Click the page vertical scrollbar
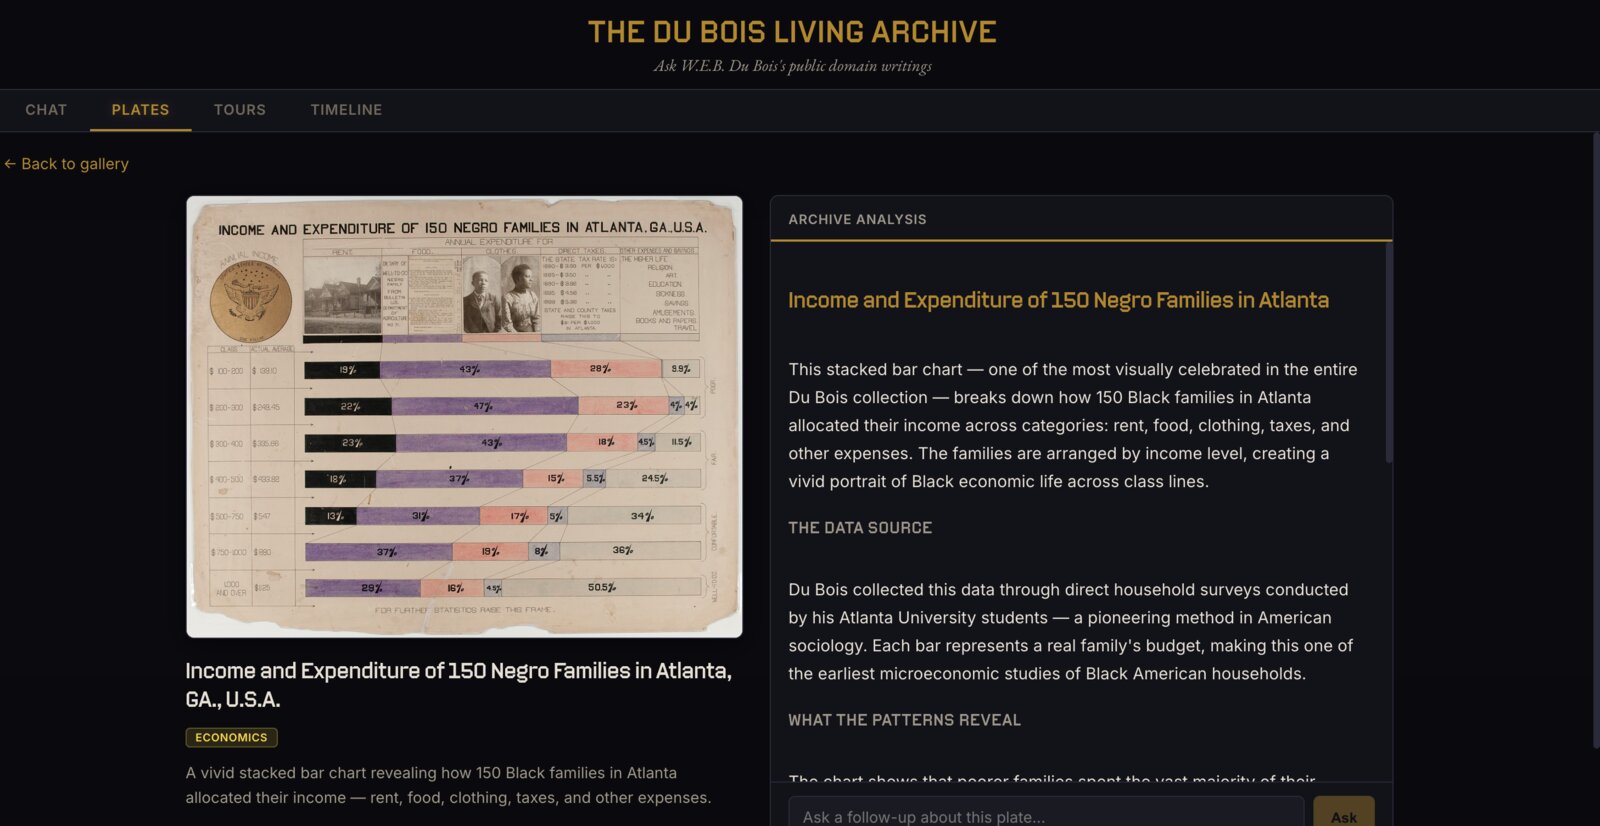The height and width of the screenshot is (826, 1600). [x=1596, y=440]
